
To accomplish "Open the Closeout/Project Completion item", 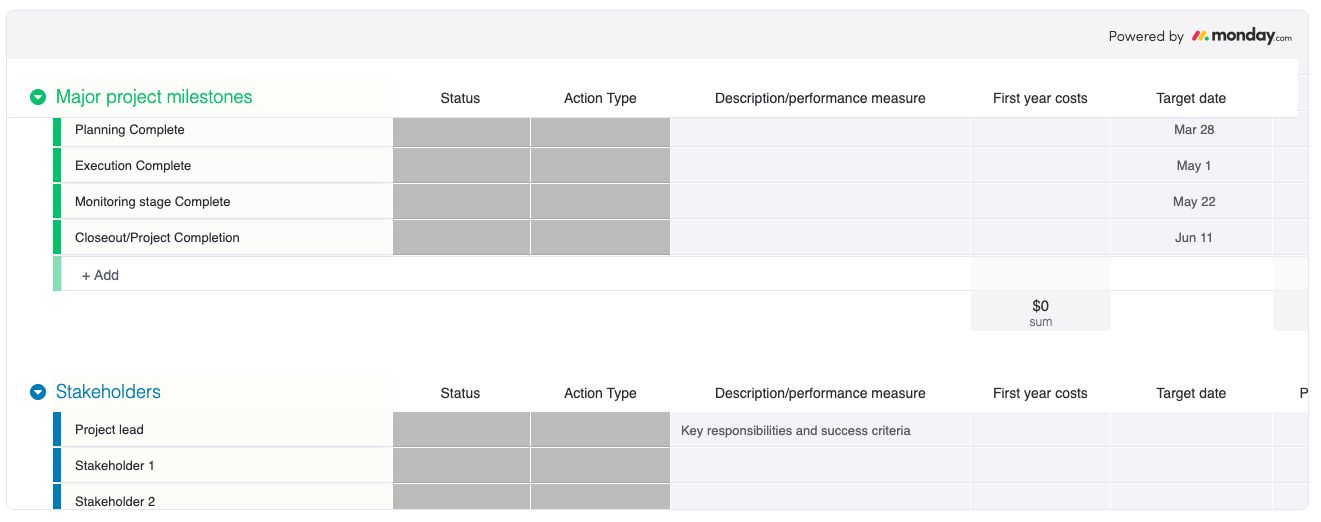I will pos(157,238).
